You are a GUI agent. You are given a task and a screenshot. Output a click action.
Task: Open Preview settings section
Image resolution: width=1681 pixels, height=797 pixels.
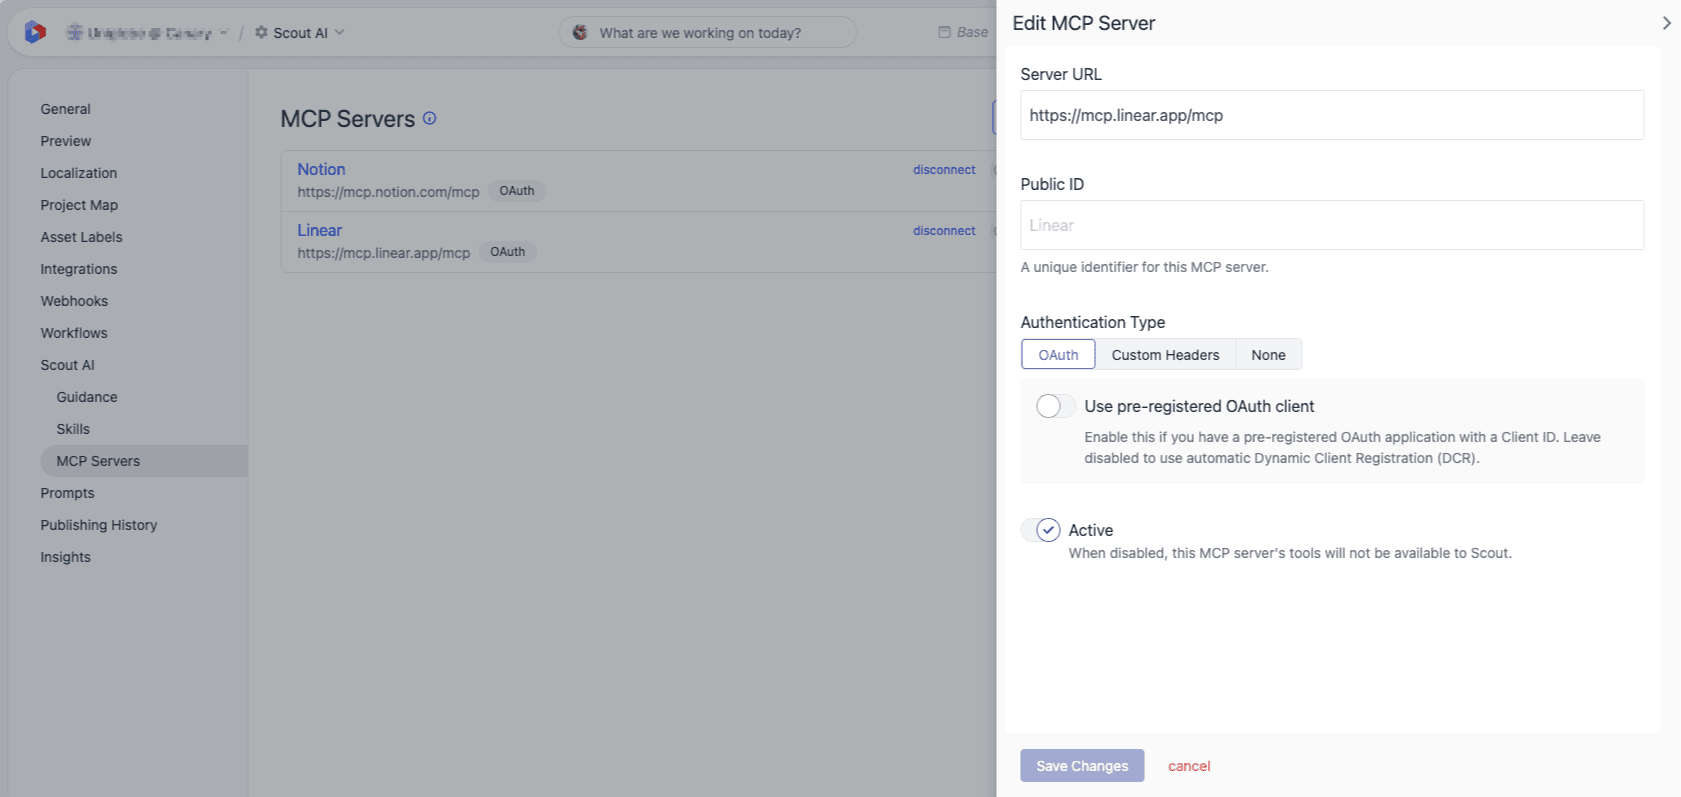pyautogui.click(x=65, y=141)
